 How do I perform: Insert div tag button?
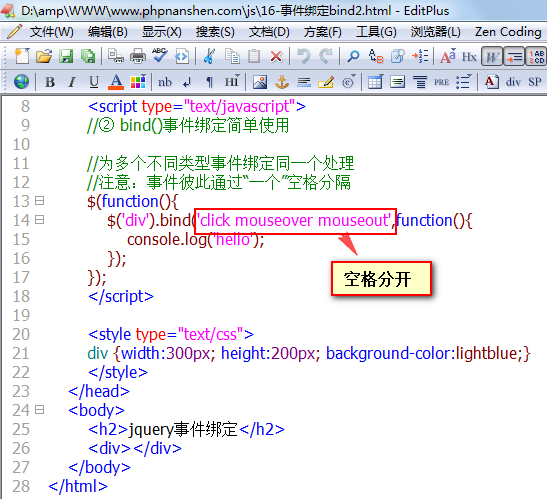(513, 82)
